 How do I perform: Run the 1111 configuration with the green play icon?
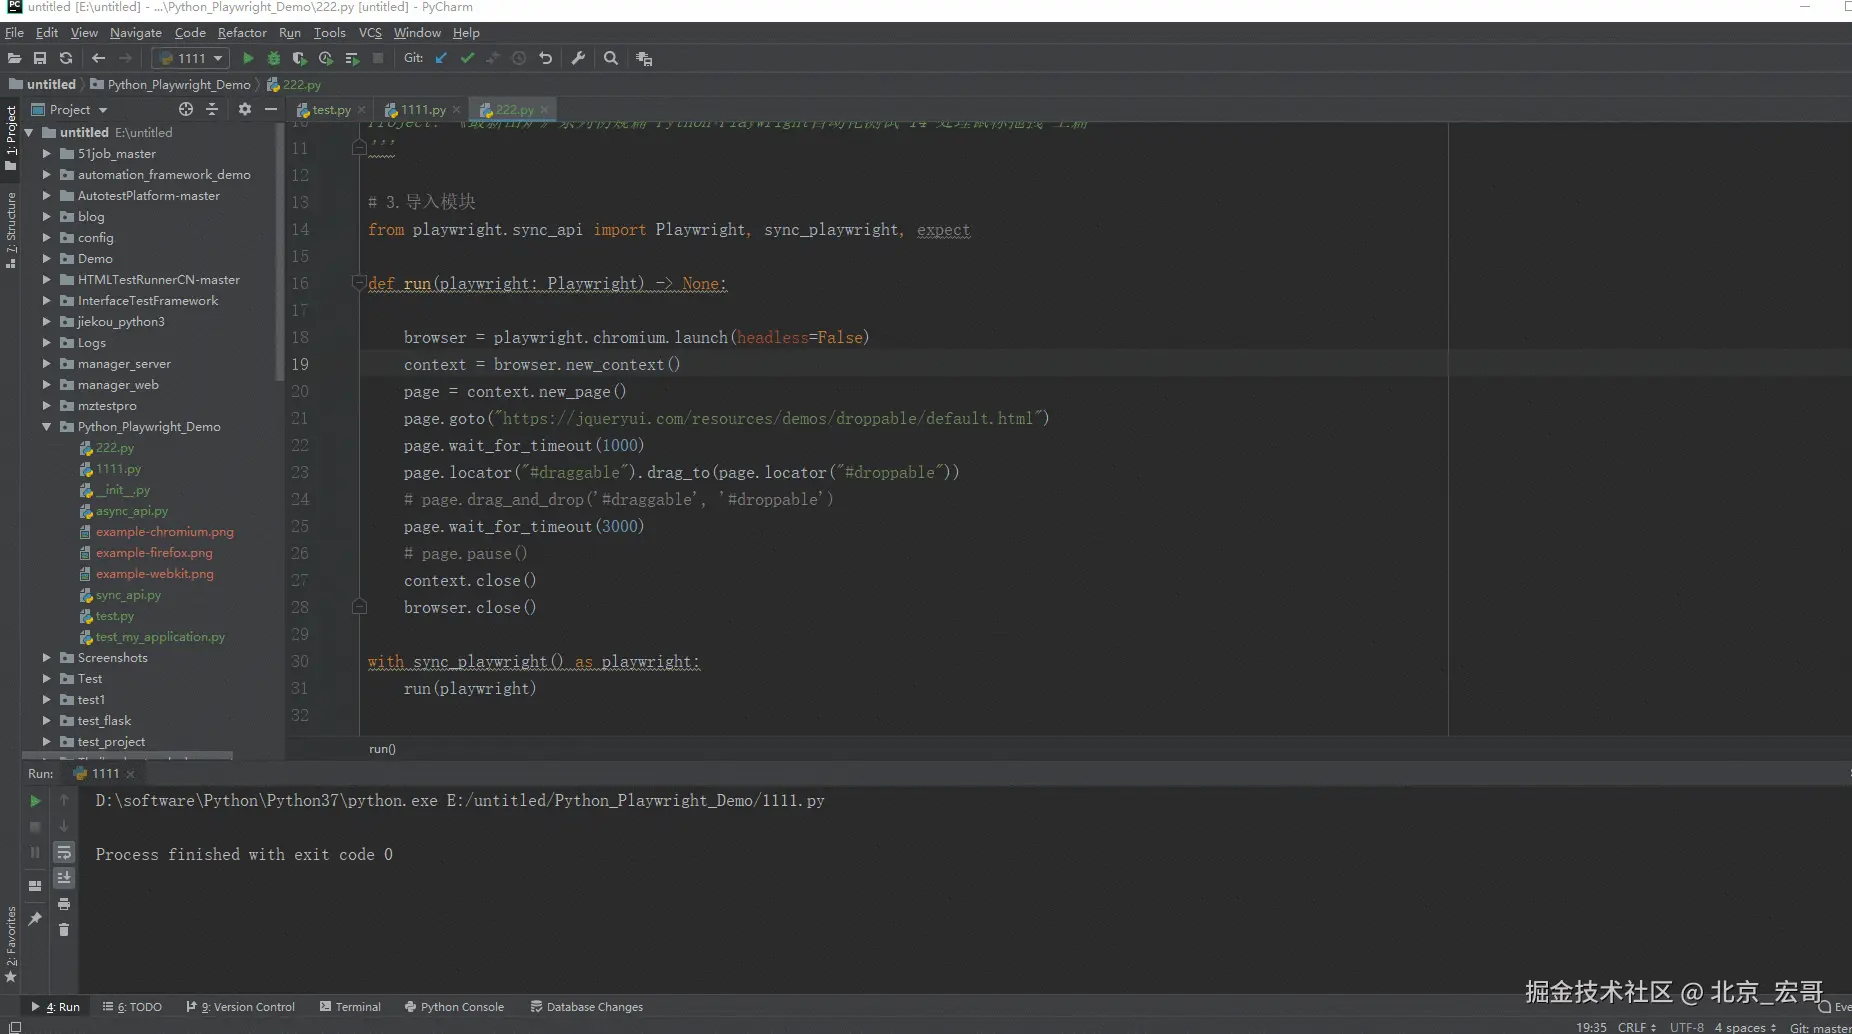(248, 58)
